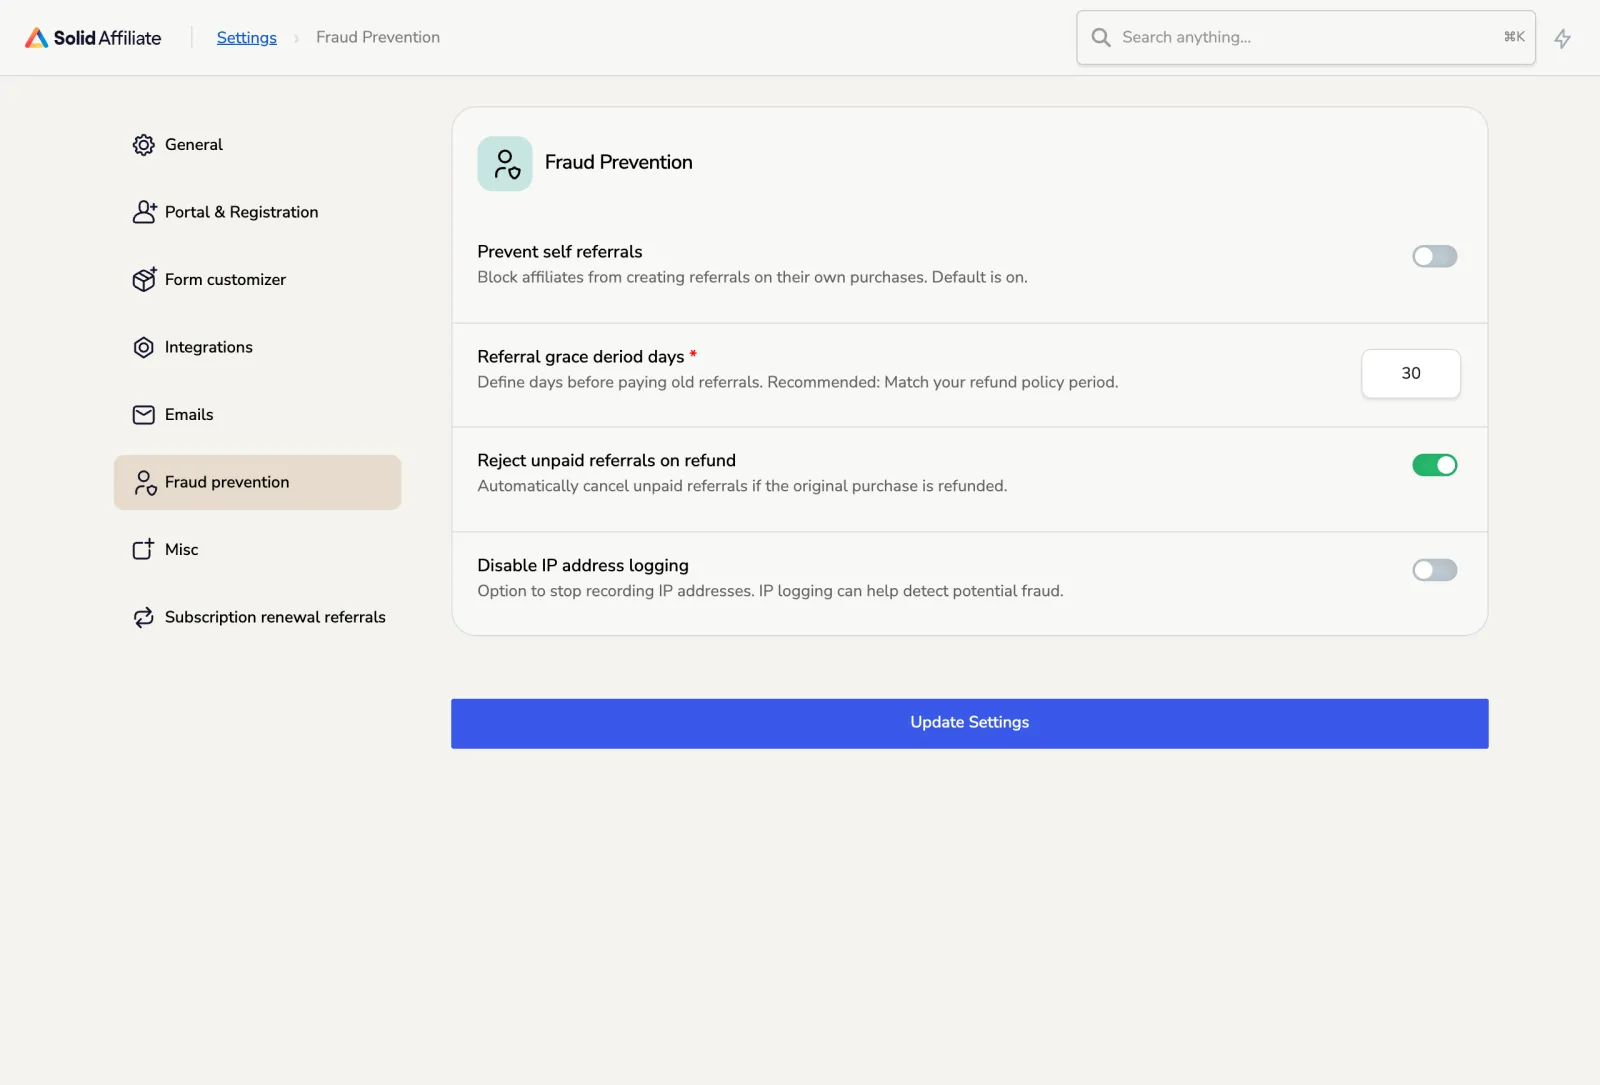Follow the Settings breadcrumb link

(246, 38)
